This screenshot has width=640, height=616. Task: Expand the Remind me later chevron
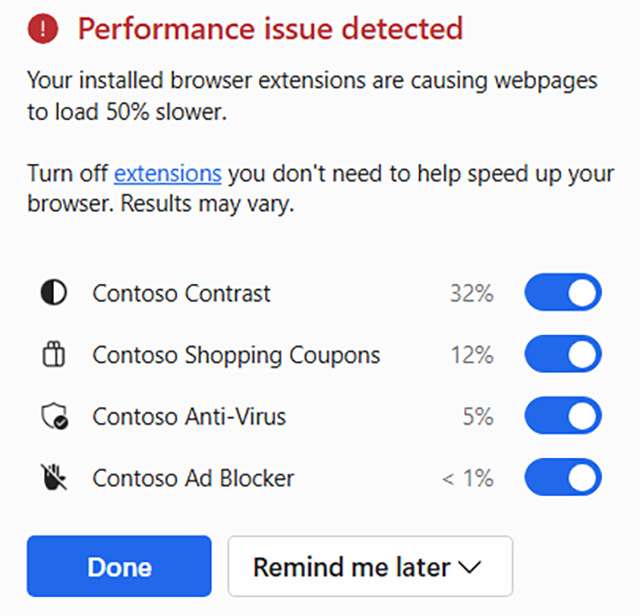[x=469, y=567]
